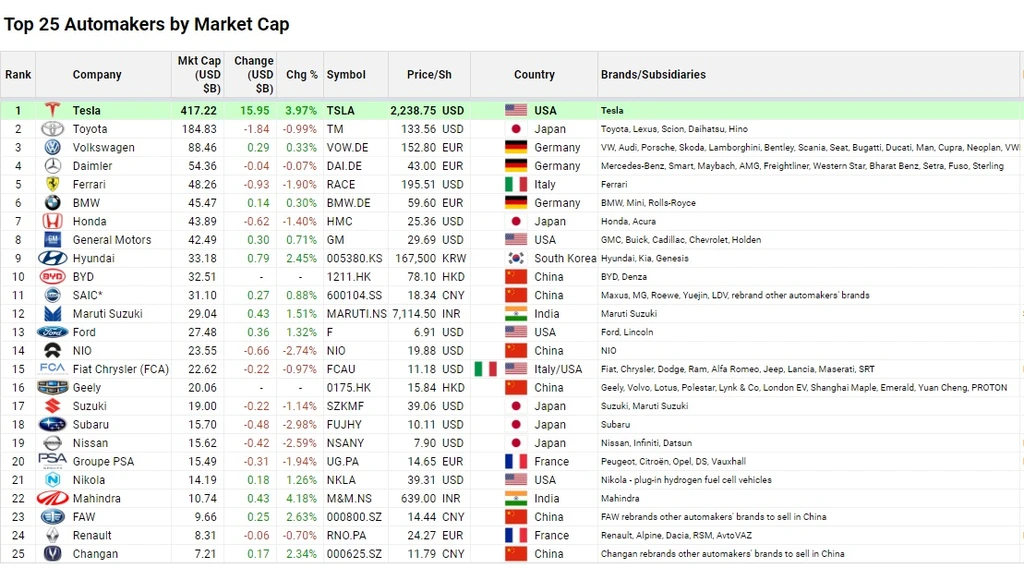Image resolution: width=1024 pixels, height=568 pixels.
Task: Click the '-2.98%' change value for Subaru
Action: tap(300, 424)
